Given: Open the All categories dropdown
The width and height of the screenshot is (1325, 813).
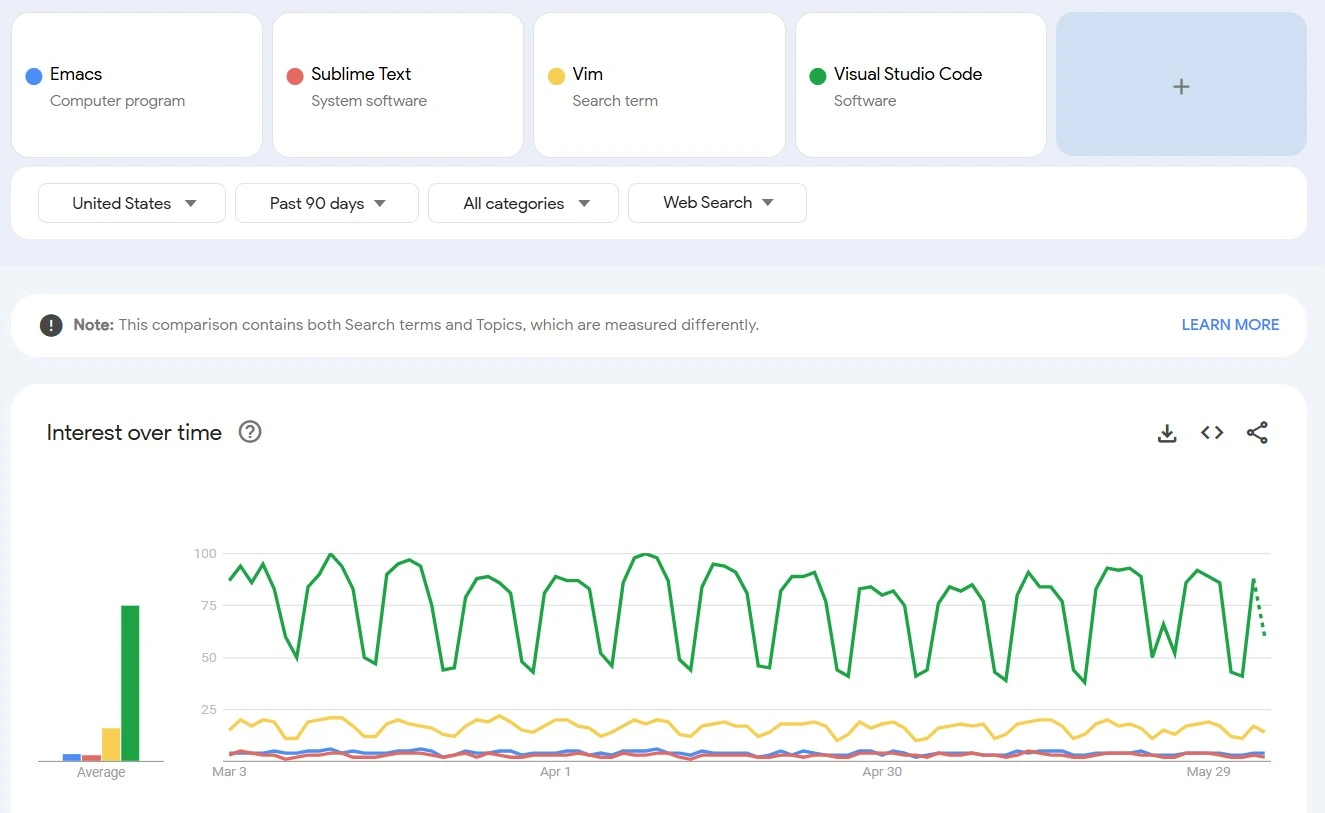Looking at the screenshot, I should point(524,203).
